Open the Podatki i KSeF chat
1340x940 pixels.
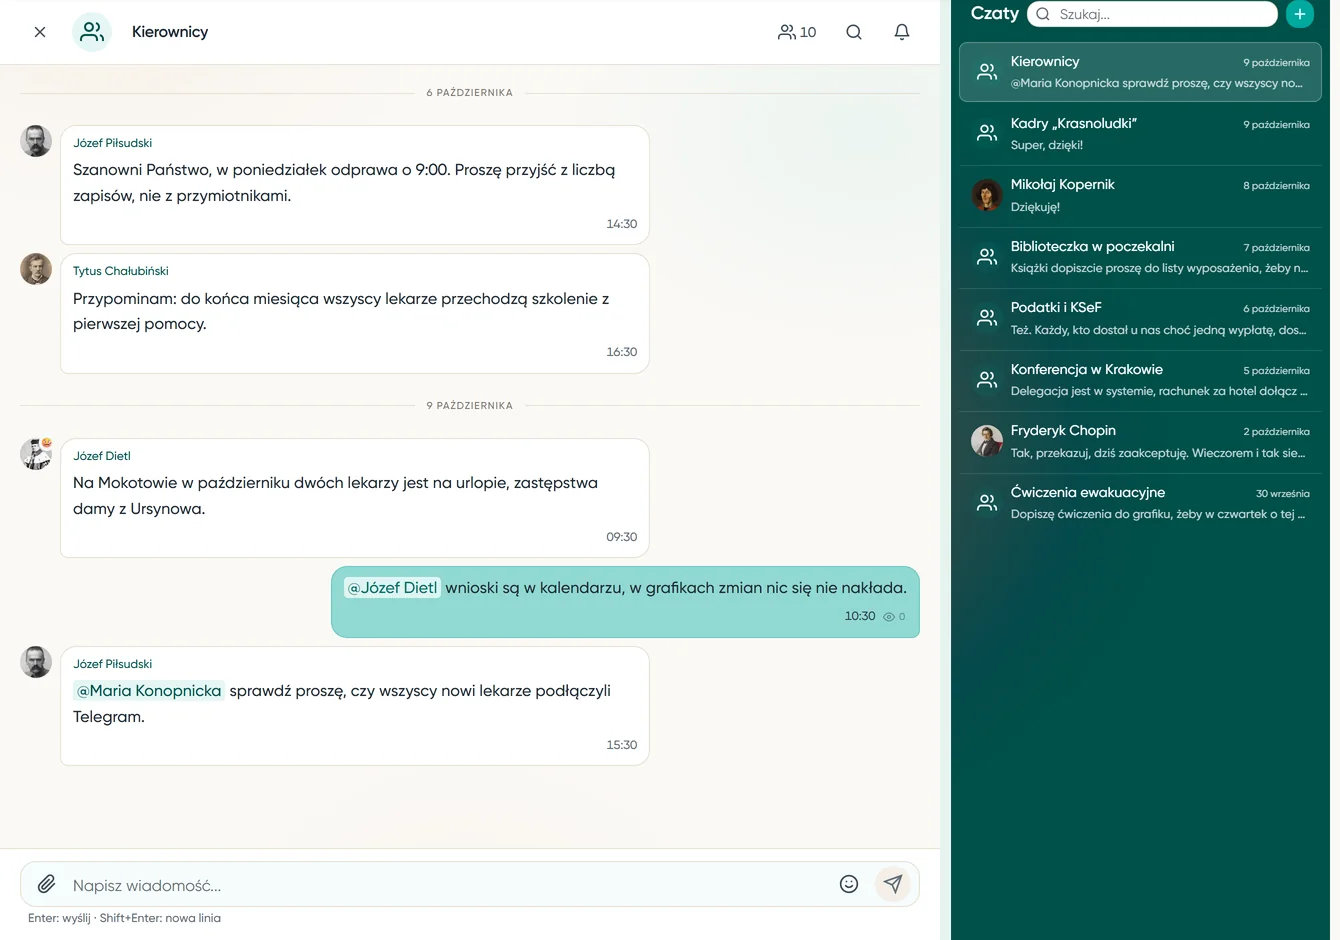(x=1140, y=318)
